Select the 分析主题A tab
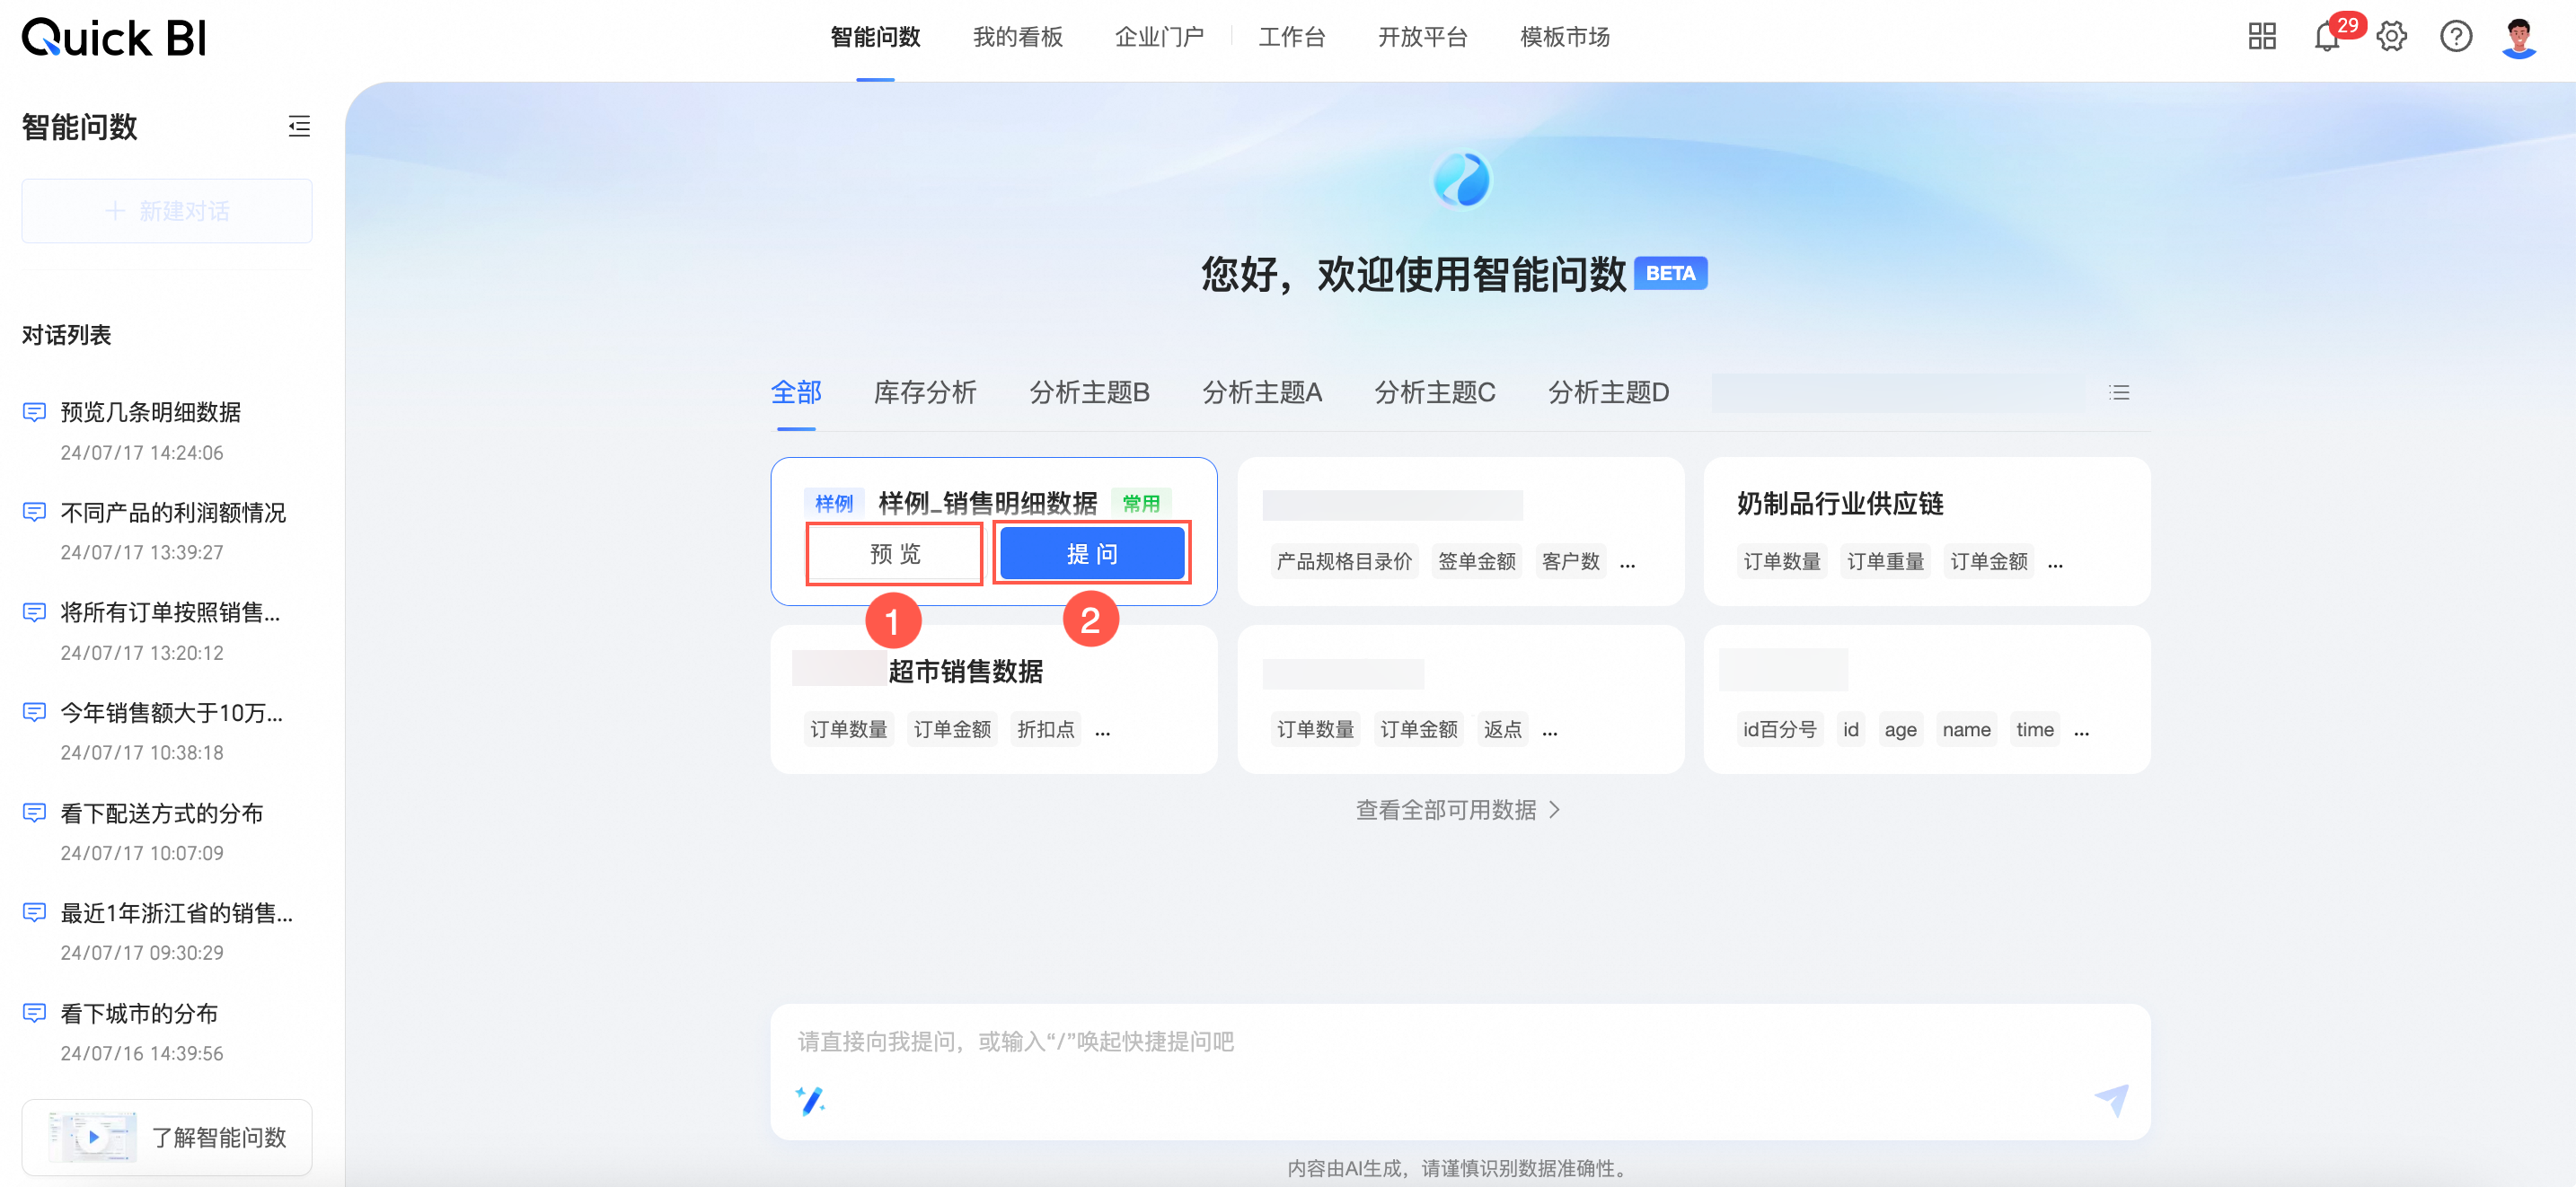 coord(1262,392)
